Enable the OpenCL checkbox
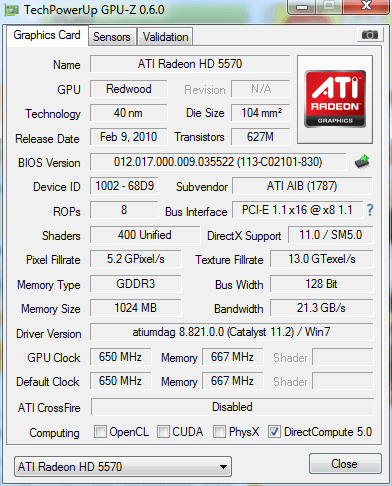The image size is (392, 486). (100, 431)
